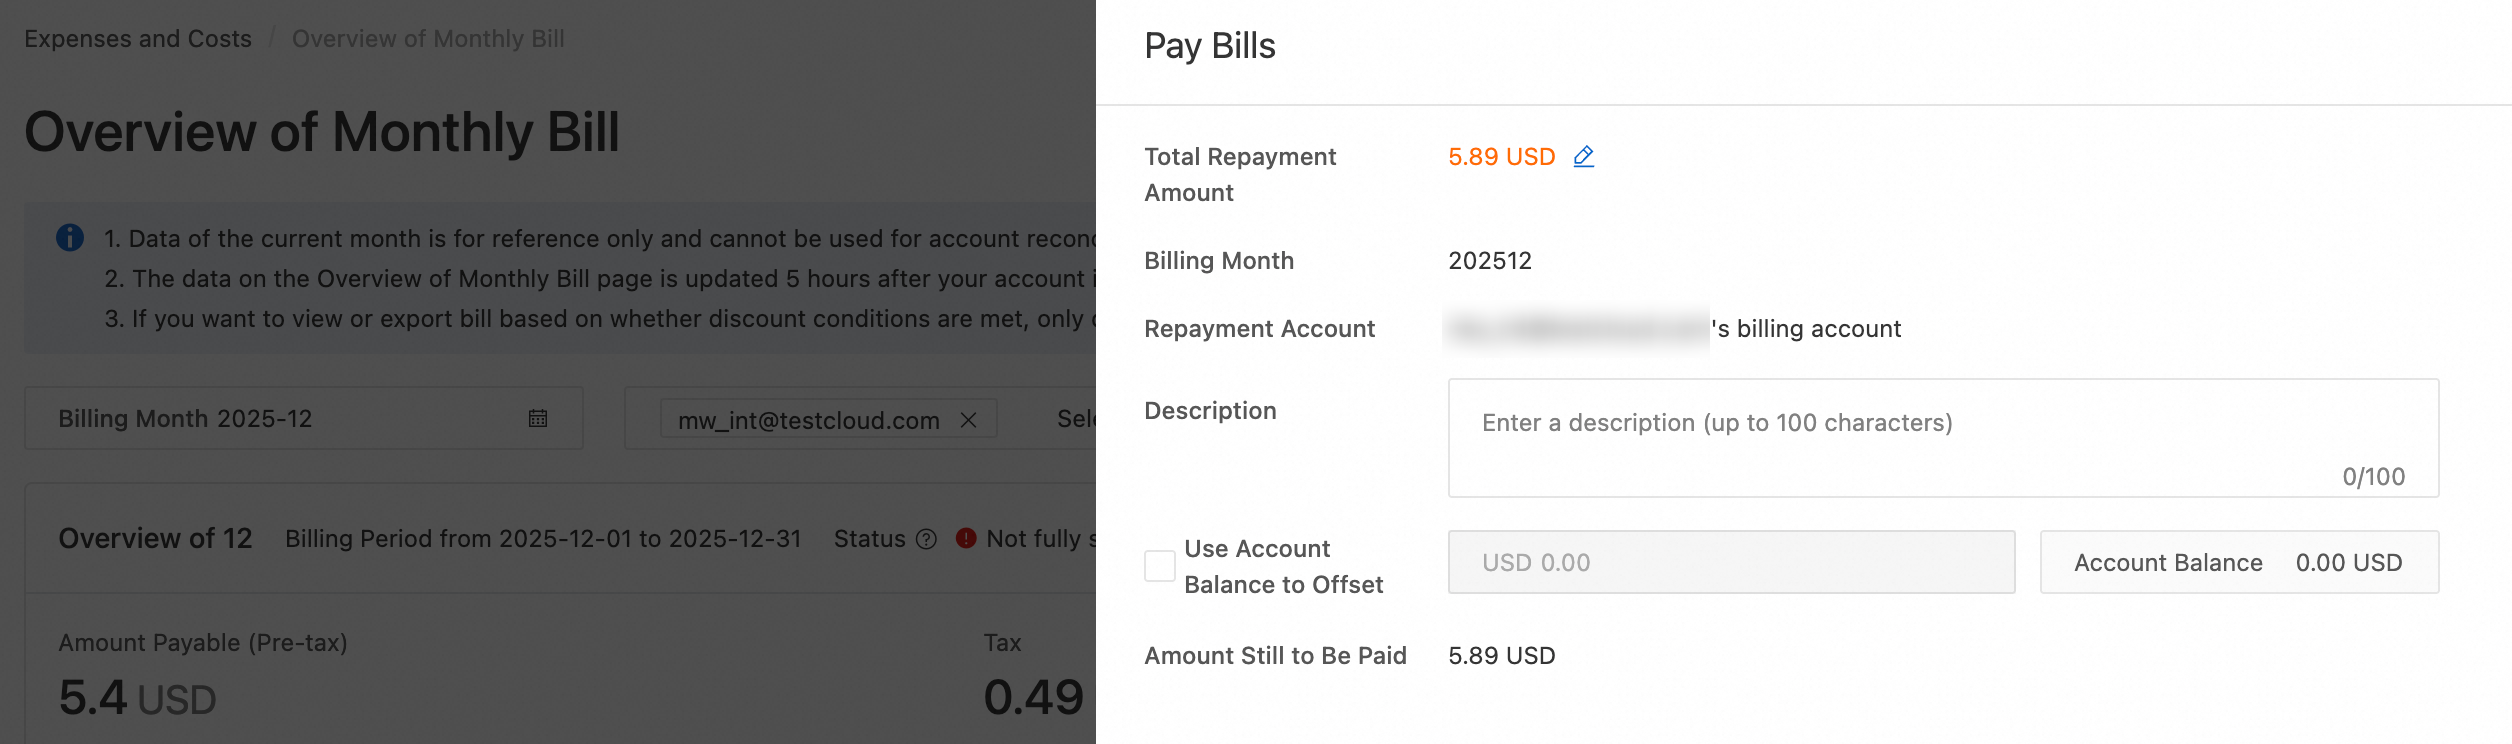Remove the mw_int@testcloud.com tag
The width and height of the screenshot is (2512, 744).
tap(968, 420)
